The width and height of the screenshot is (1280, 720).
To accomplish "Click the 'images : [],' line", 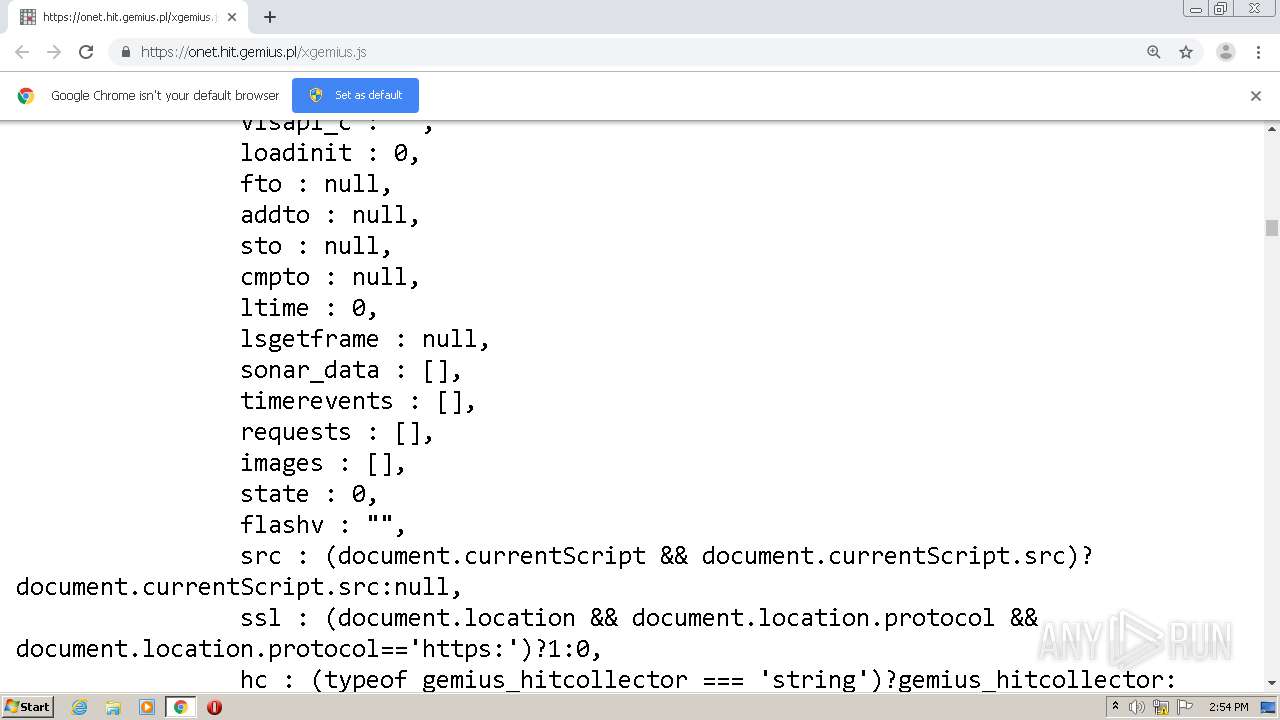I will point(323,463).
